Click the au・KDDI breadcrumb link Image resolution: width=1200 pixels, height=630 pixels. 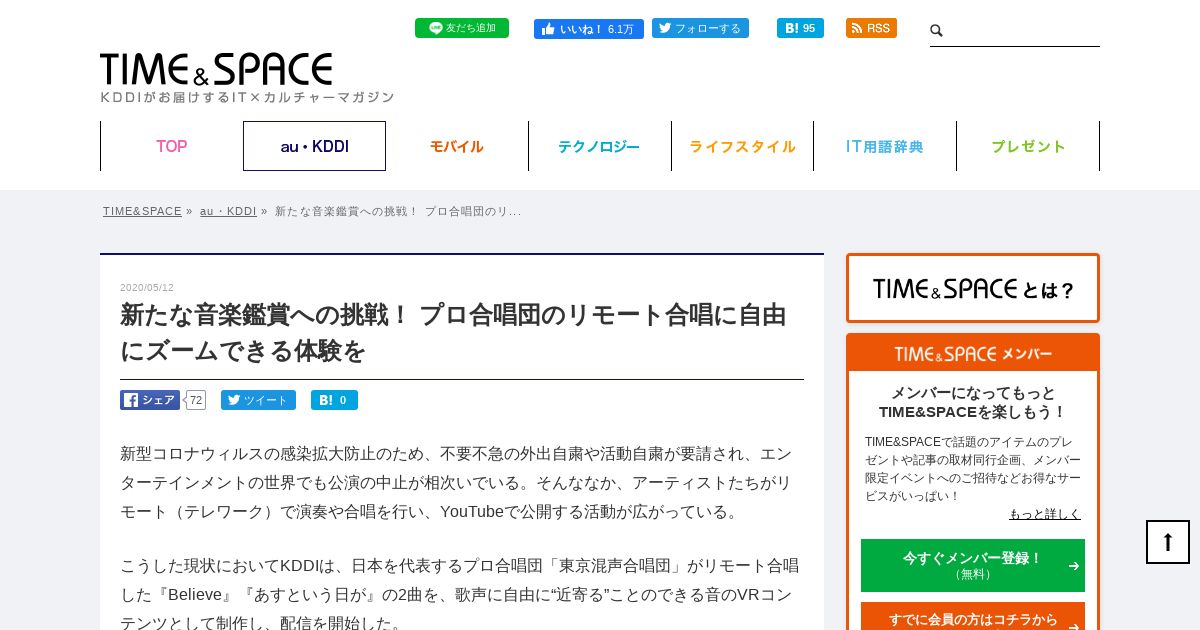pyautogui.click(x=228, y=211)
